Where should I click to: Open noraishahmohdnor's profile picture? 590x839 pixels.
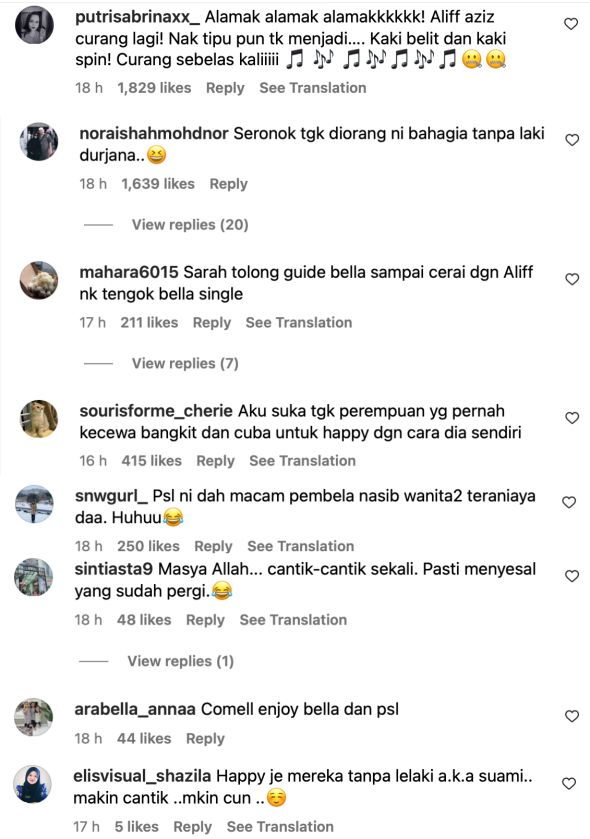tap(39, 142)
